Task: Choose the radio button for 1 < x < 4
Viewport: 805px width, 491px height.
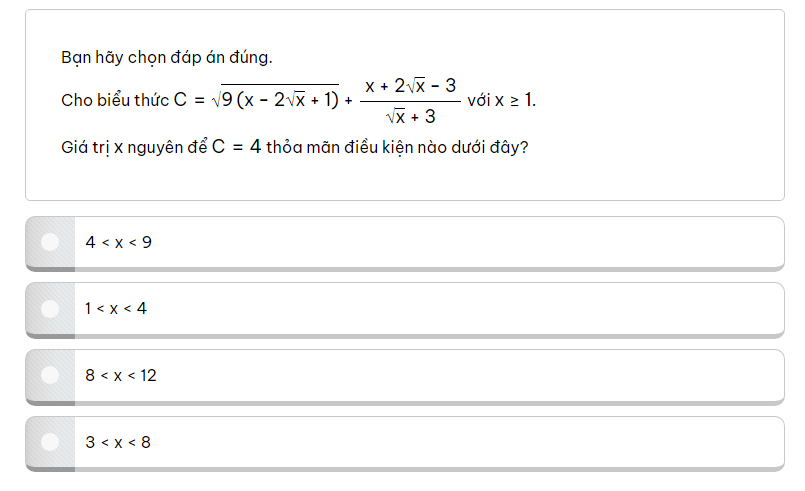Action: [x=50, y=309]
